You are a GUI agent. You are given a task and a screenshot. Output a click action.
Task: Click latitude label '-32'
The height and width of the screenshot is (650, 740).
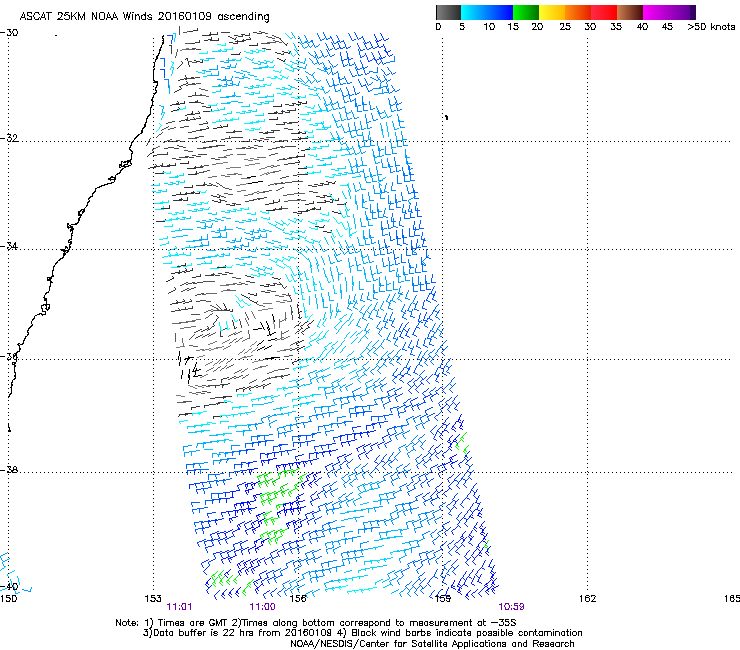pyautogui.click(x=9, y=138)
